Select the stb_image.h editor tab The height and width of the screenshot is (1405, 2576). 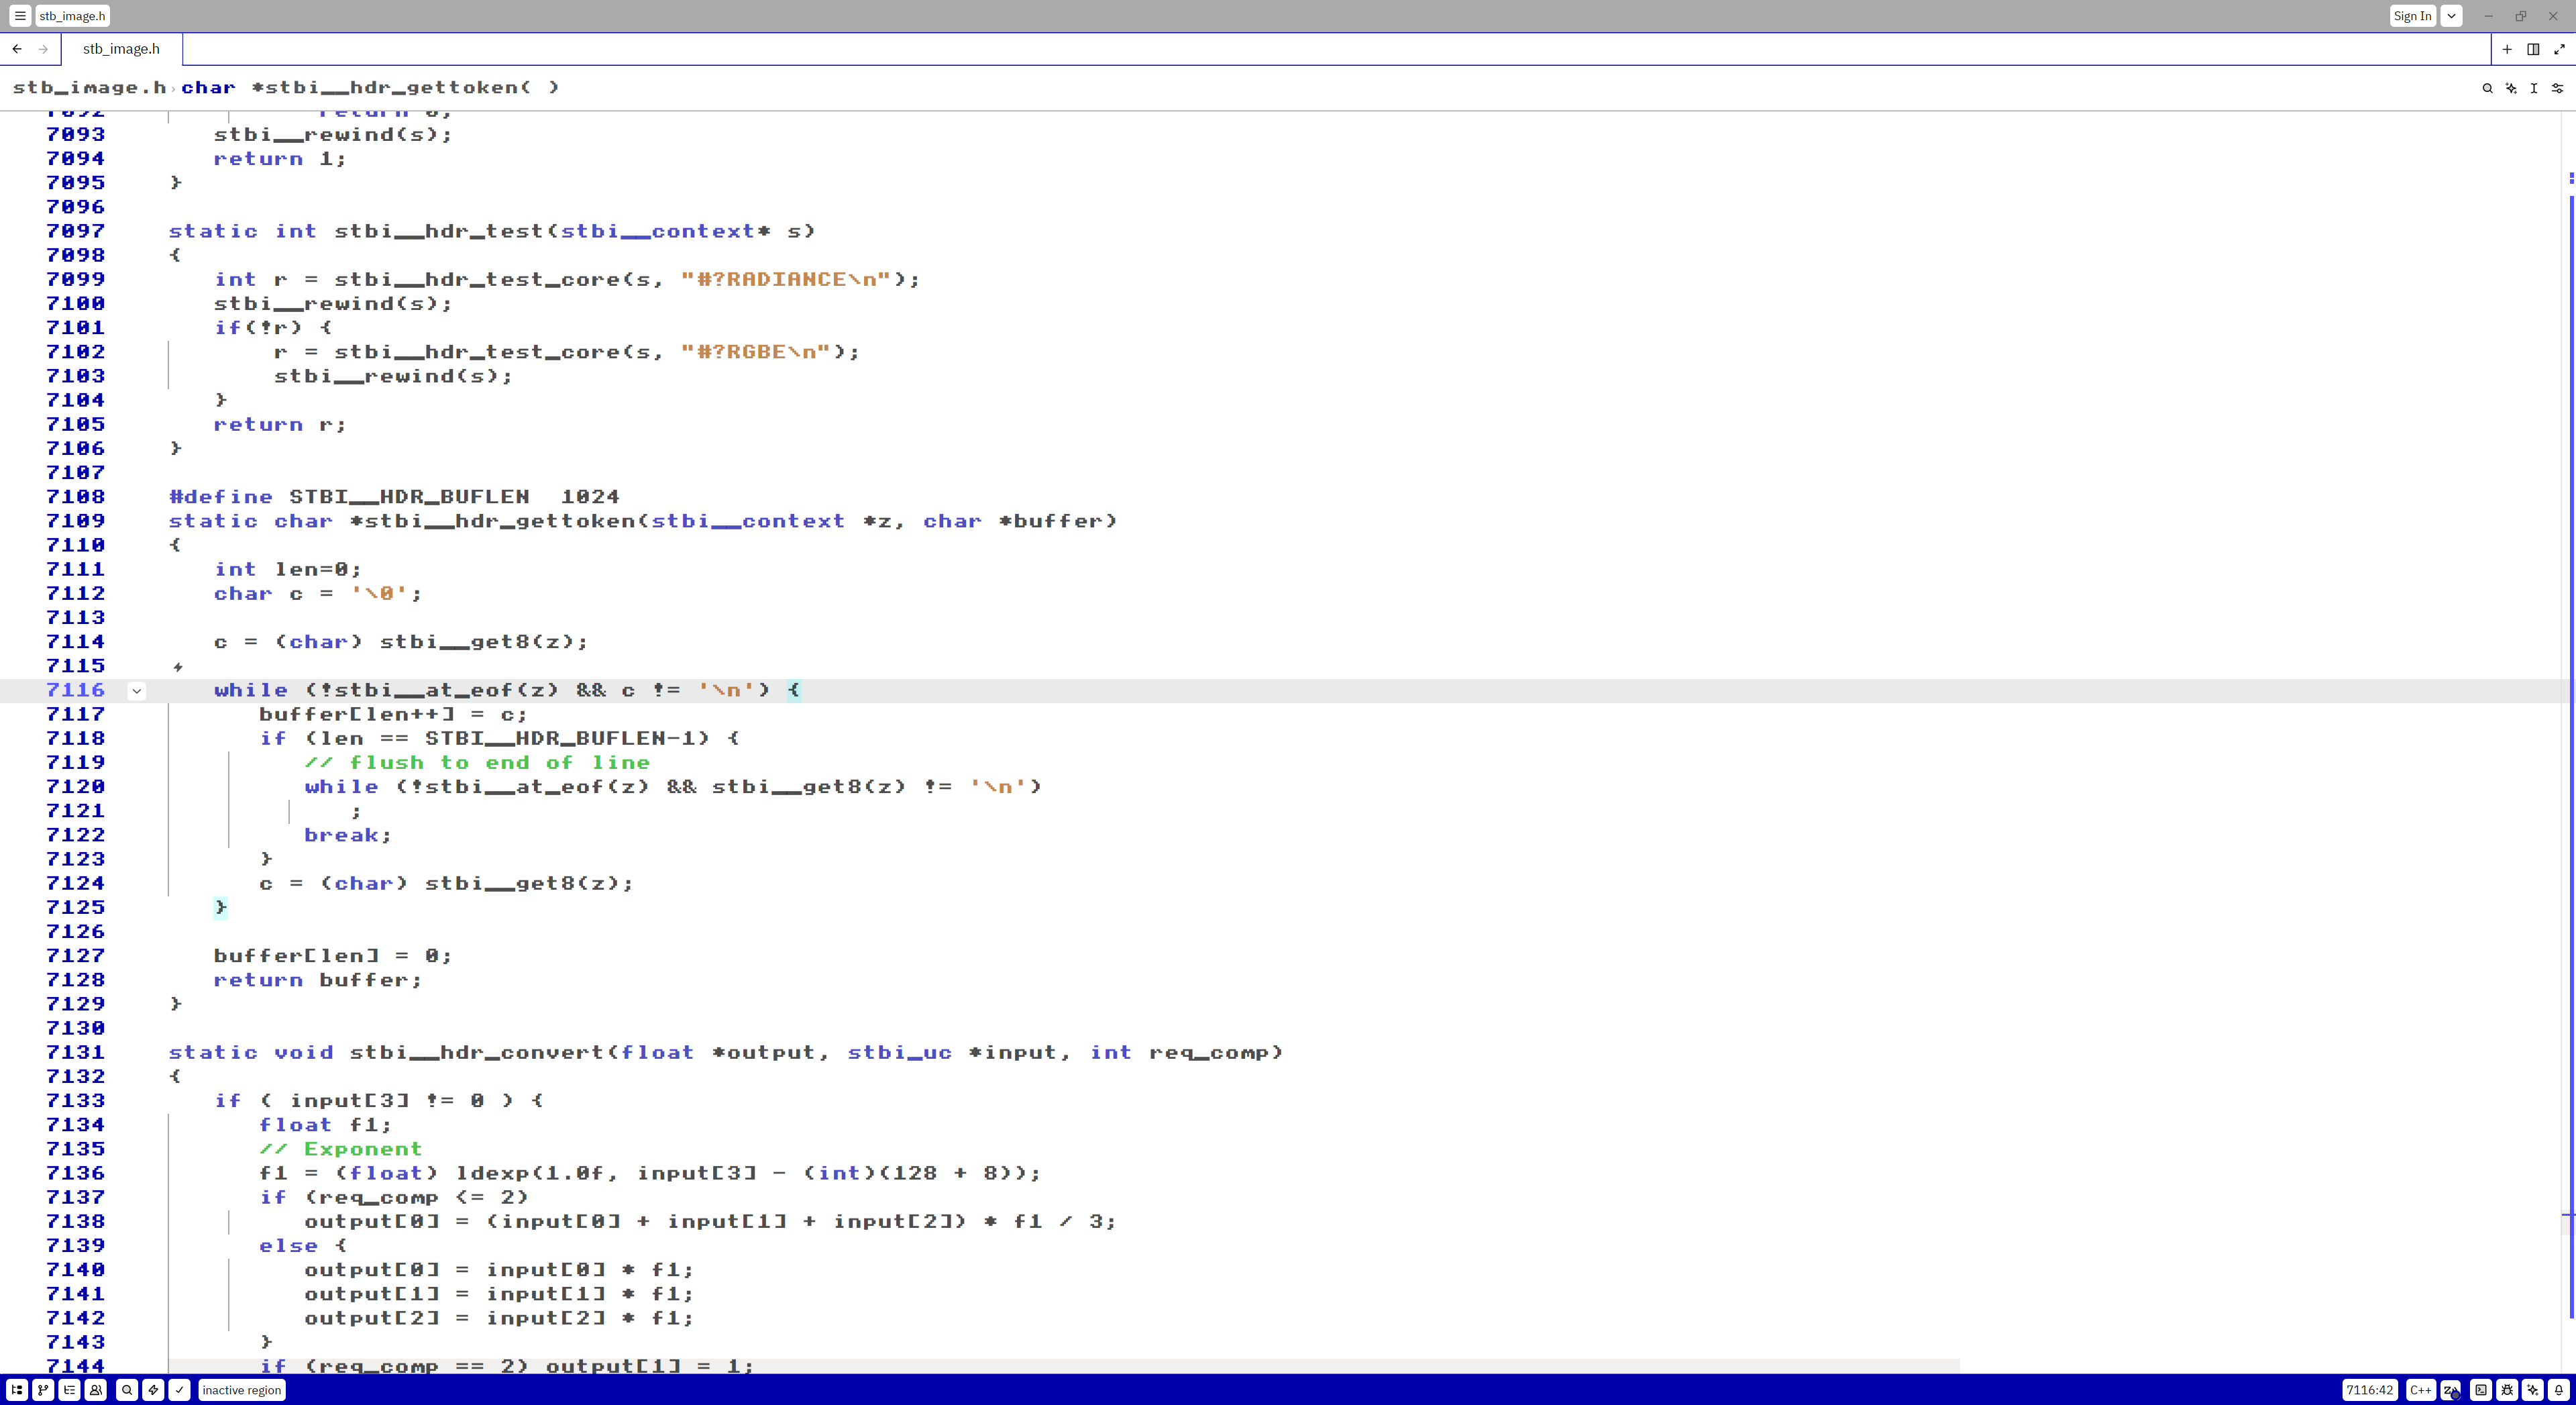click(x=121, y=48)
